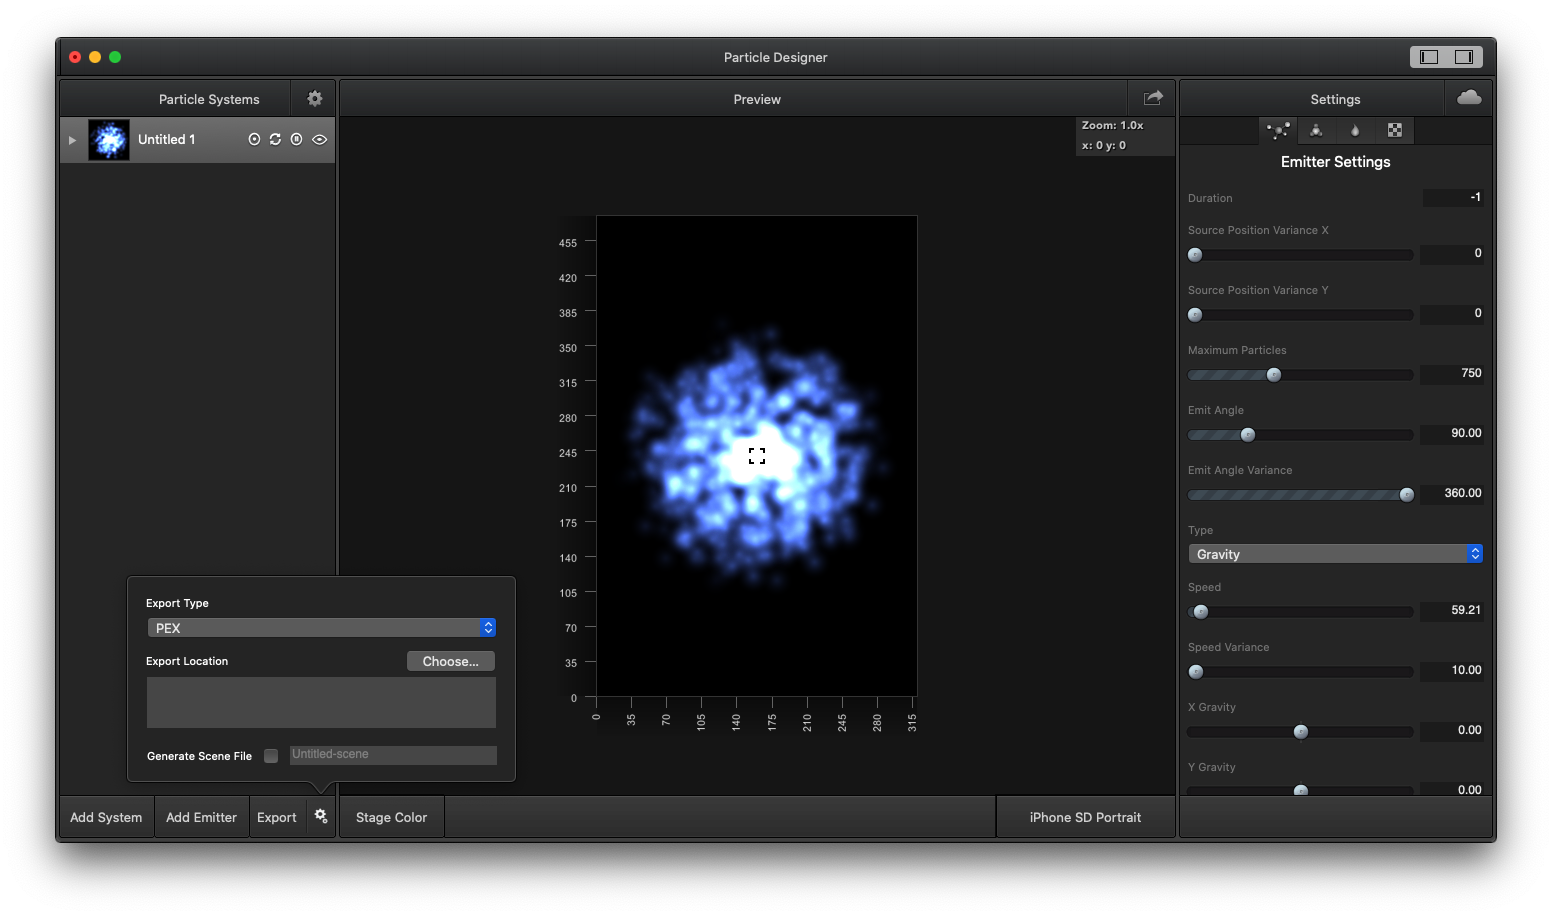Open the cloud library icon in Settings

click(1469, 98)
